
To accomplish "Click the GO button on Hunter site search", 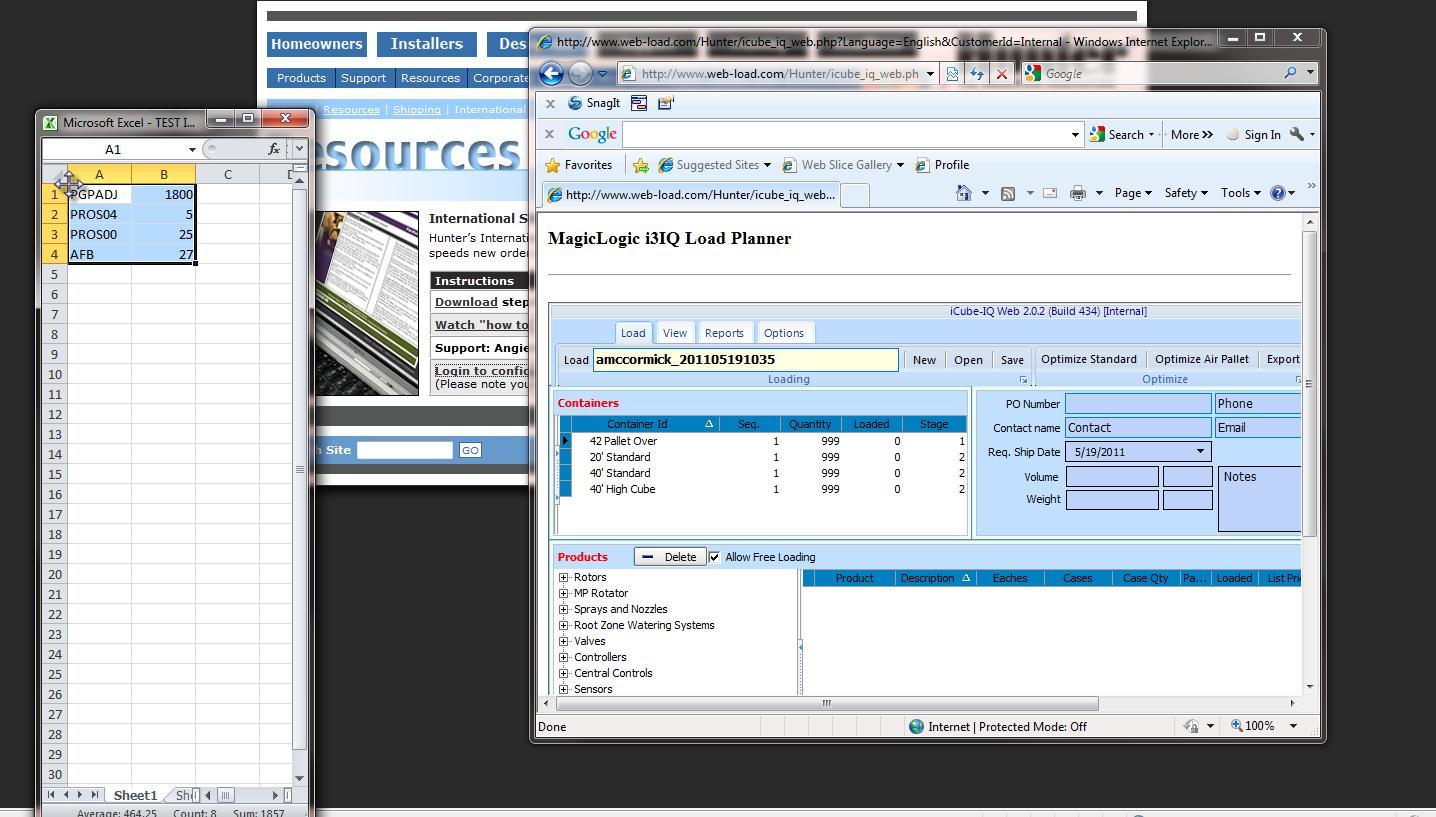I will [x=470, y=450].
